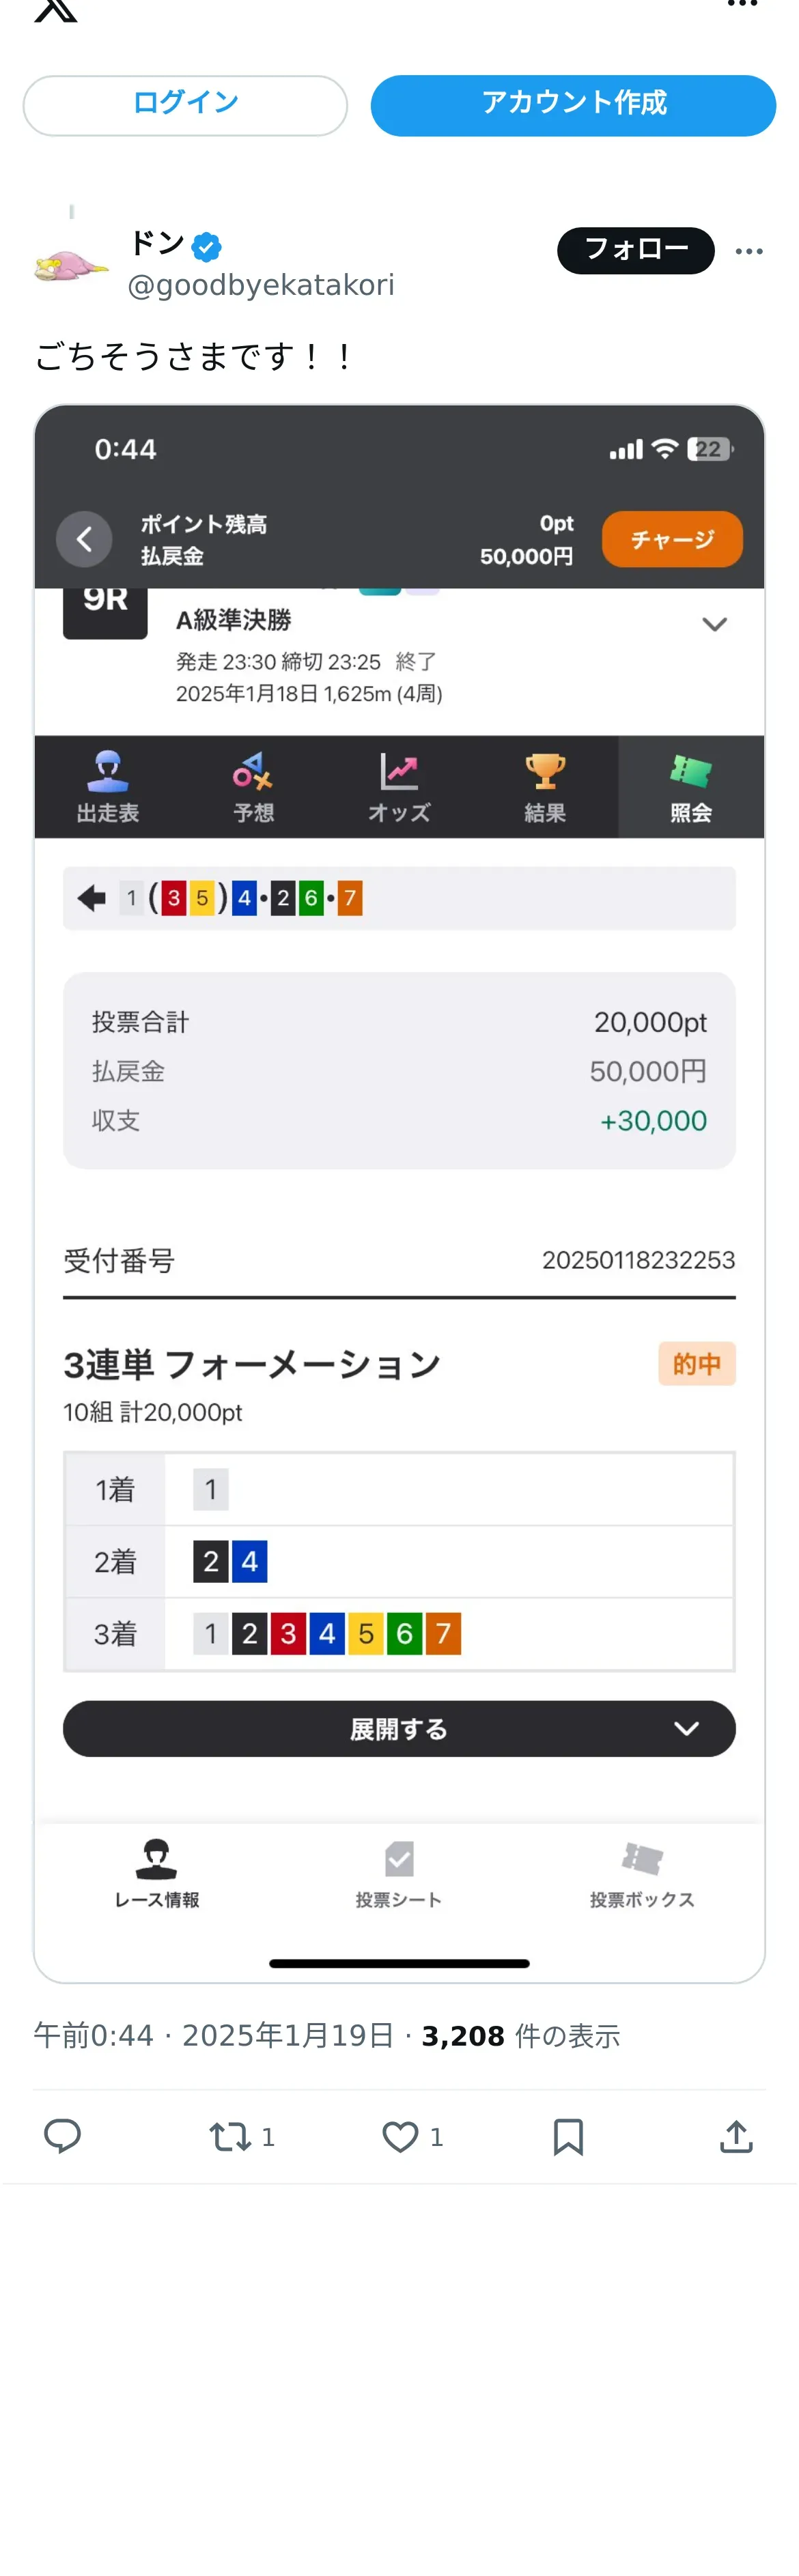
Task: Select the 照会 tab in the image
Action: point(691,787)
